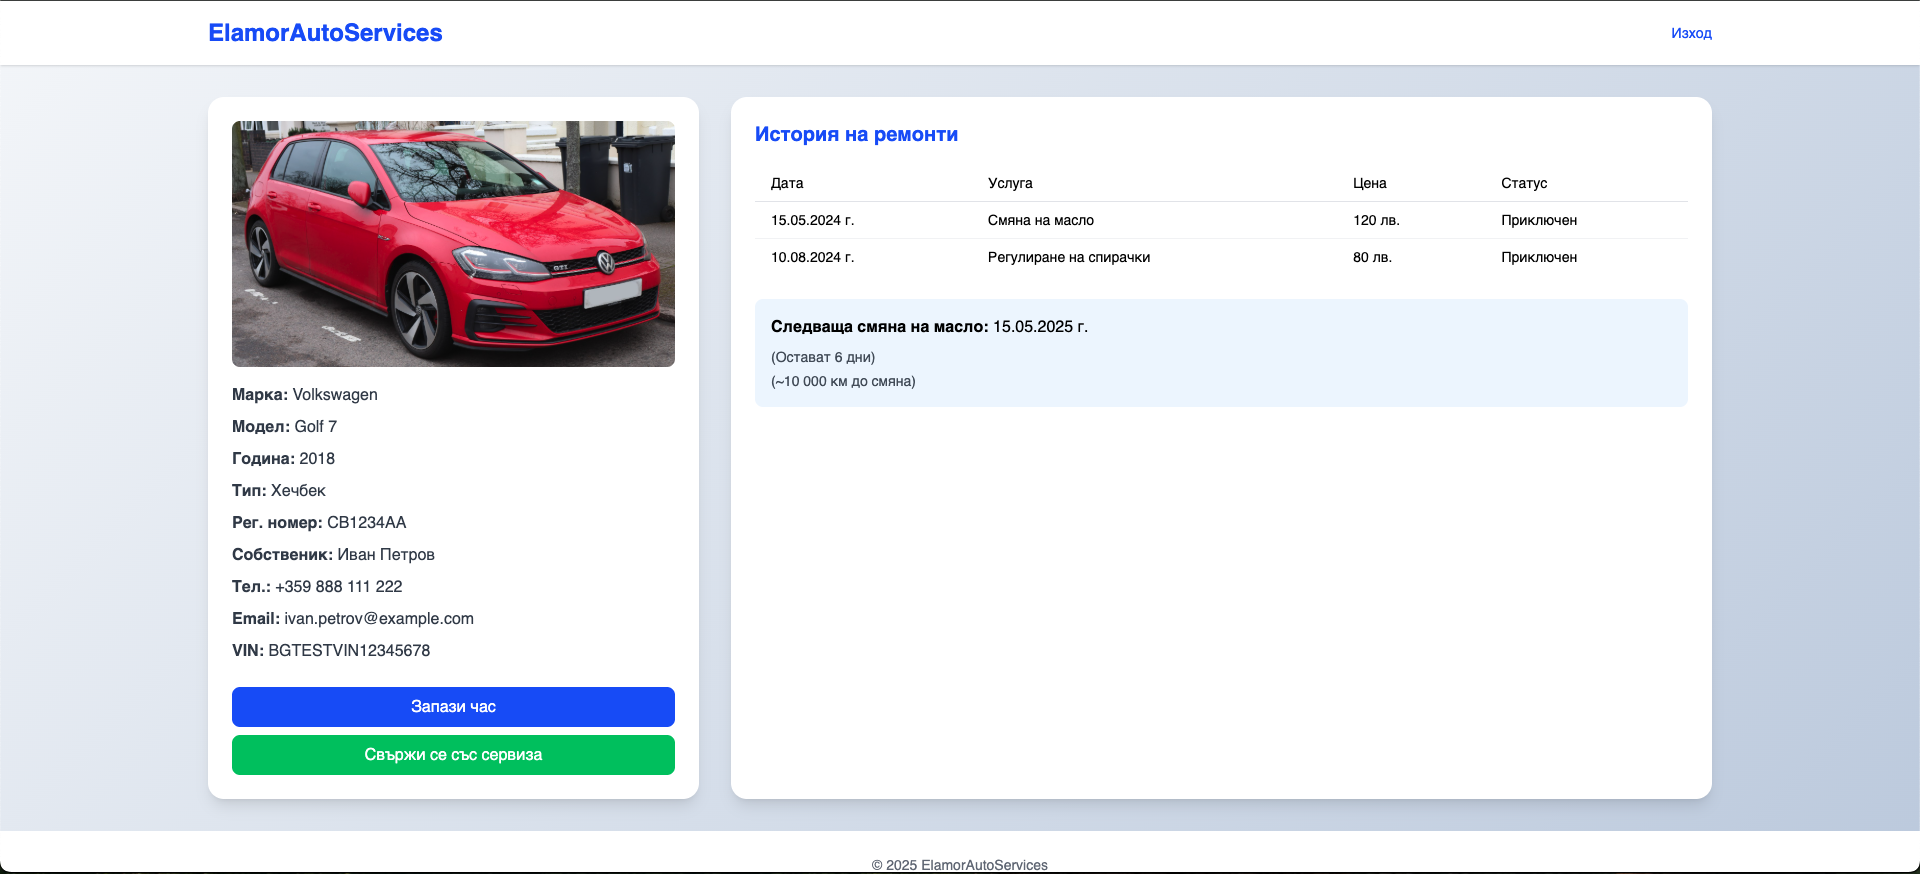Click the © 2025 ElamorAutoServices footer text
The width and height of the screenshot is (1920, 874).
point(960,865)
